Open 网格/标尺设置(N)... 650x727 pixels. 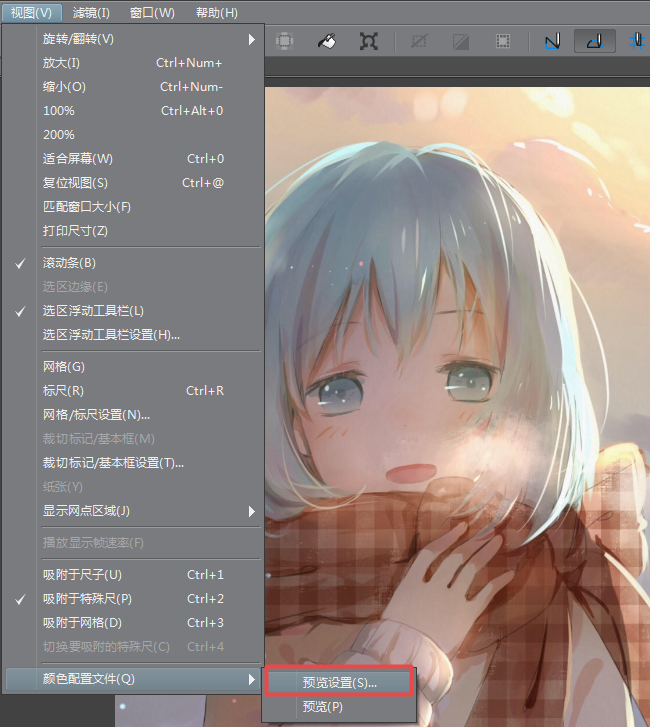133,415
